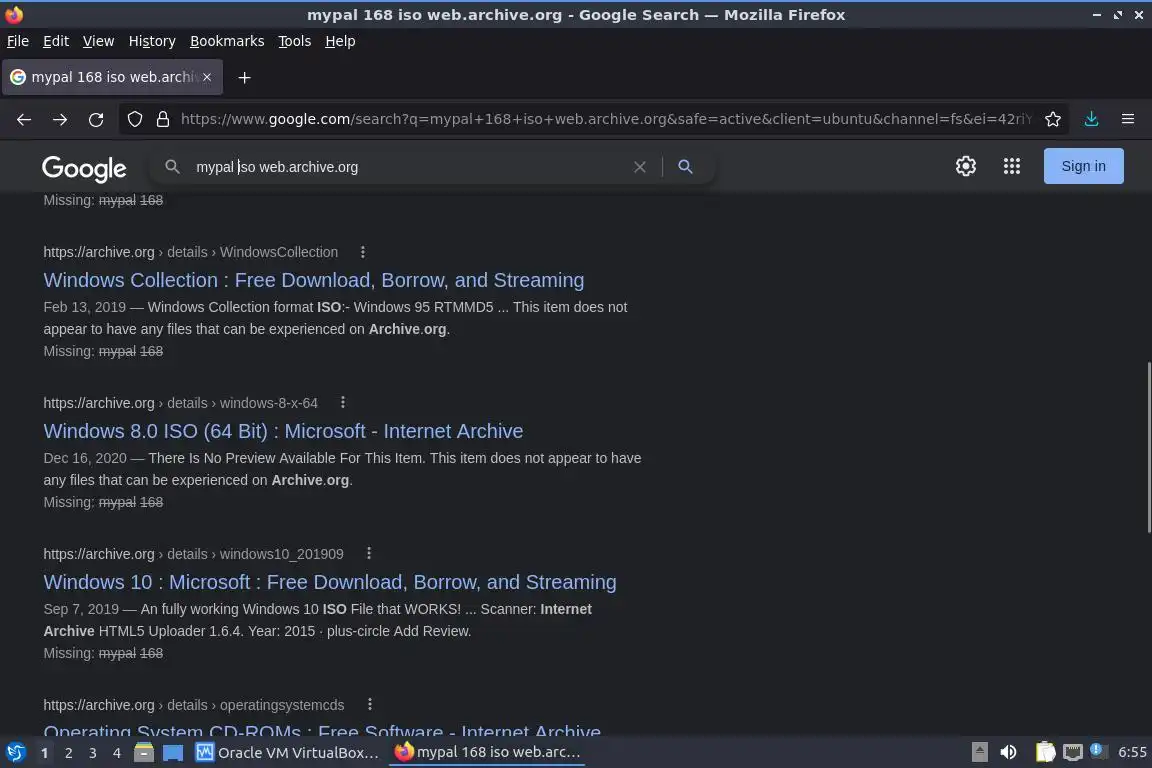Open the Firefox hamburger application menu
The image size is (1152, 768).
click(1128, 119)
